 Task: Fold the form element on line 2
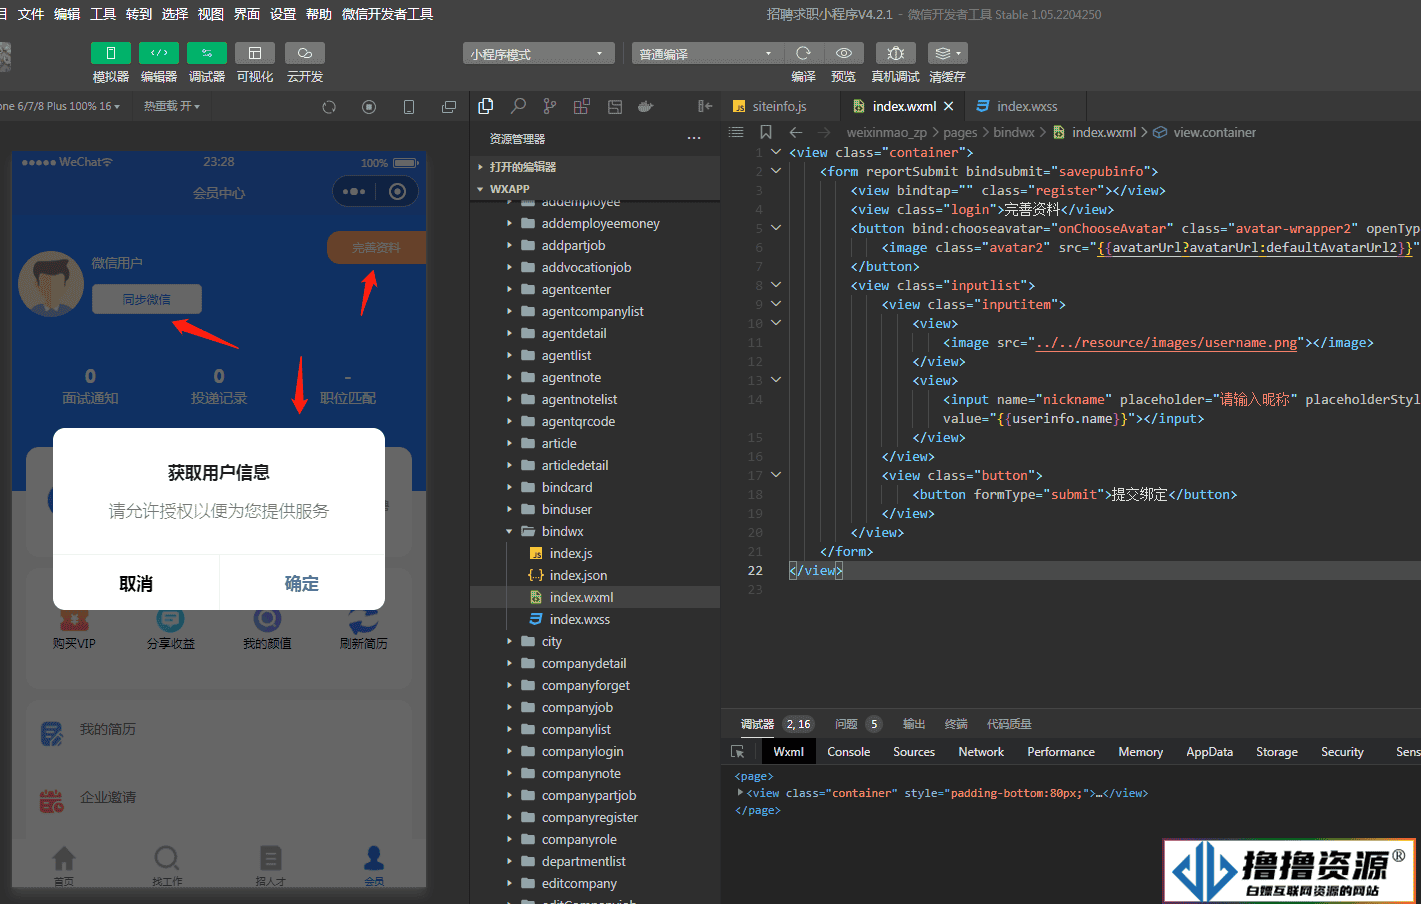(x=776, y=171)
